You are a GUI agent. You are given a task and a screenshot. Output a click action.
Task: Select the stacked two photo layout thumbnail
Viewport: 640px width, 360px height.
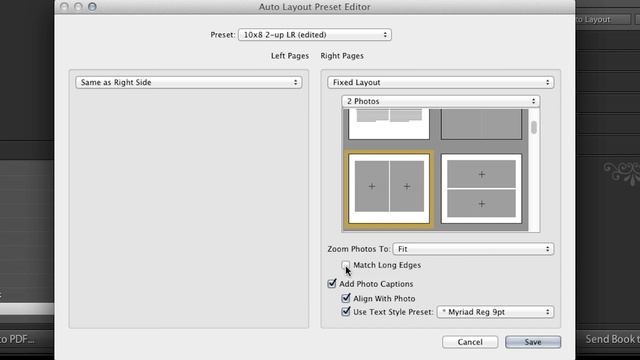point(481,188)
